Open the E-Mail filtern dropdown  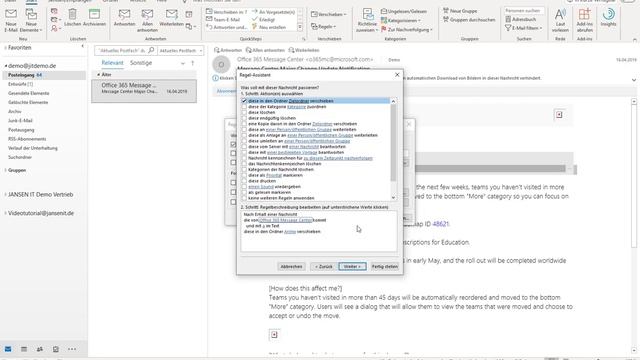[x=524, y=28]
